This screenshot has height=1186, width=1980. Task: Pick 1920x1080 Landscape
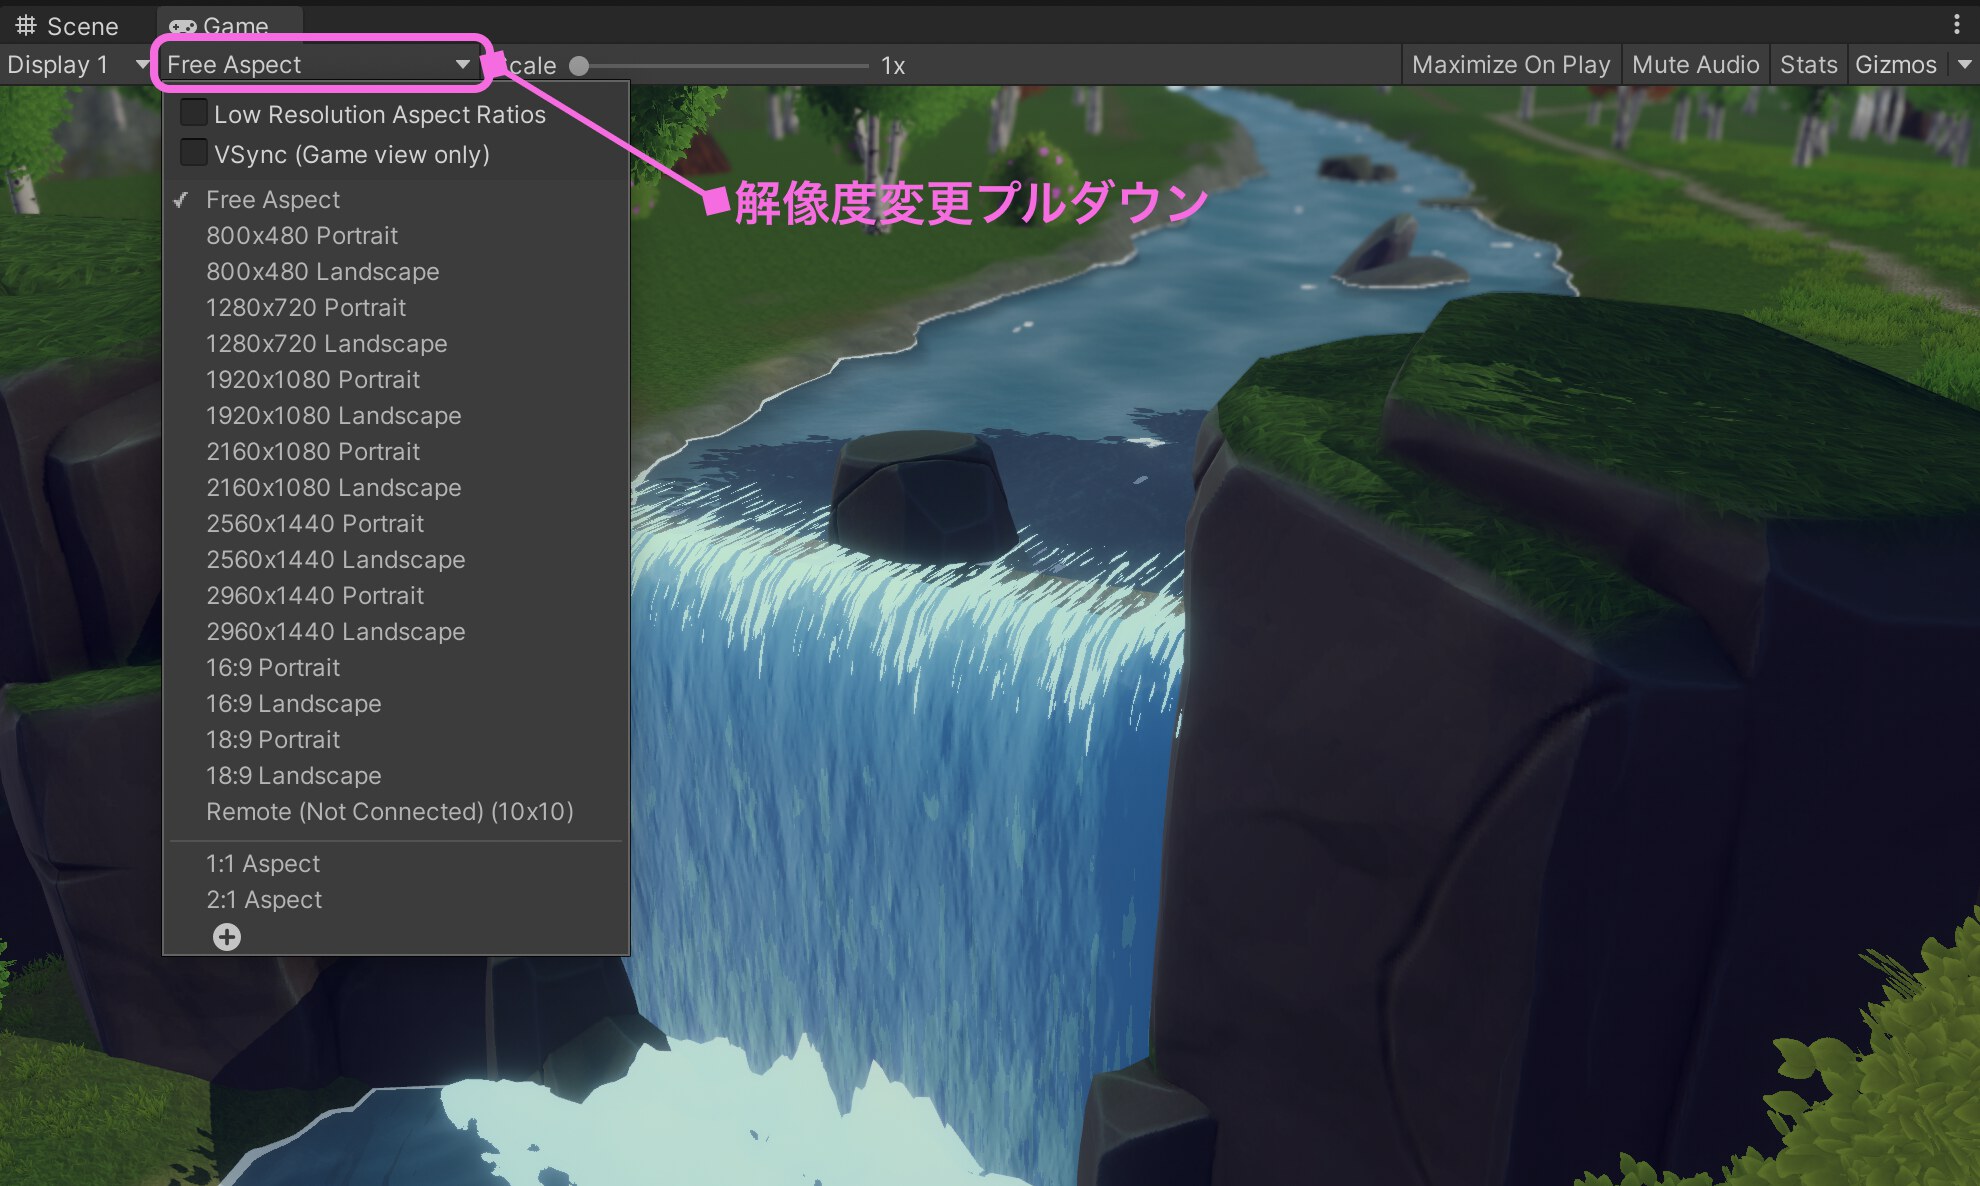396,416
